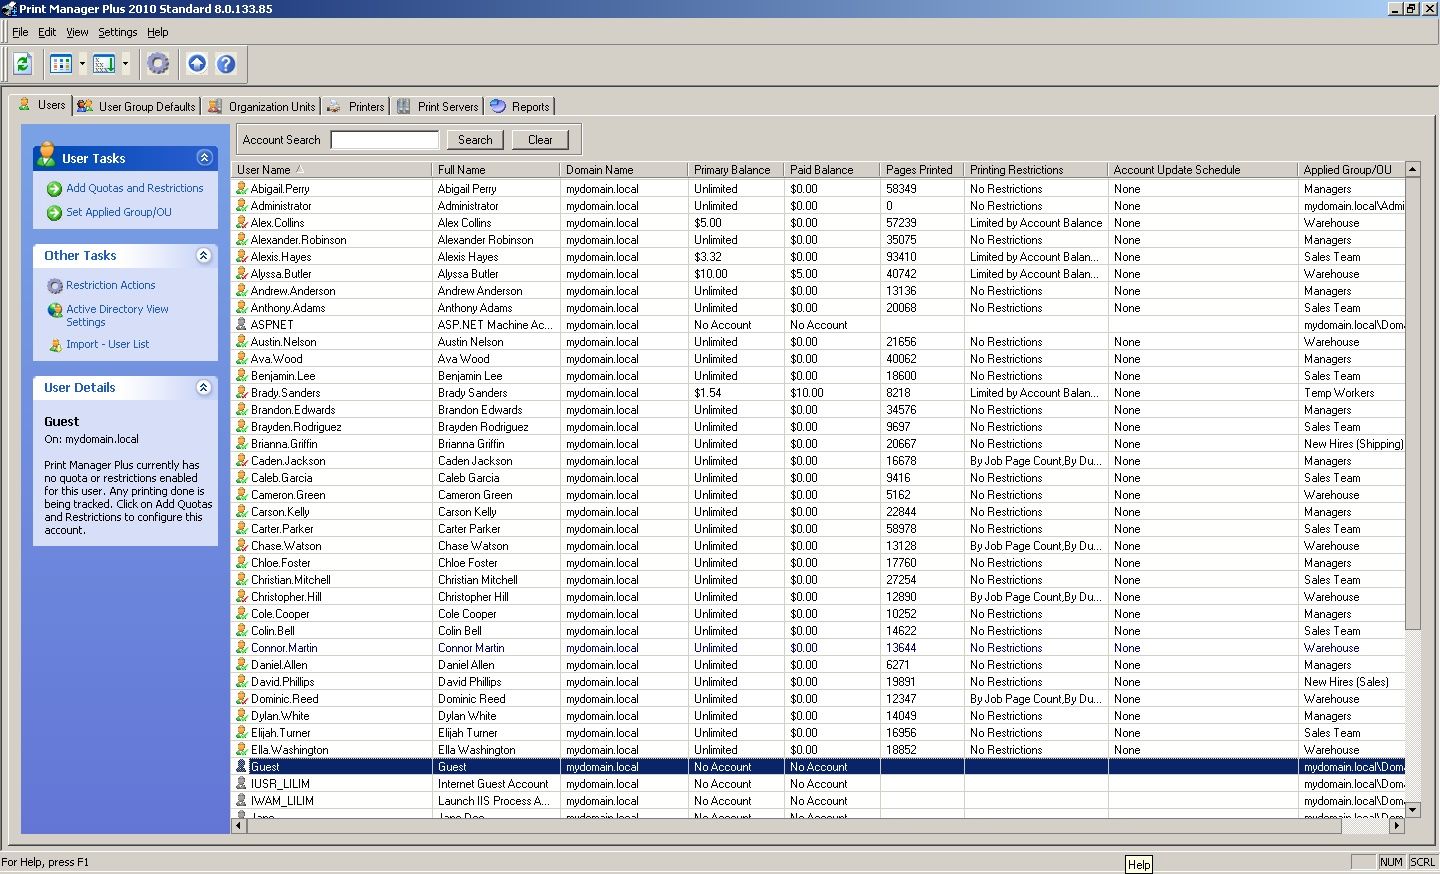Viewport: 1440px width, 874px height.
Task: Collapse the Other Tasks panel
Action: point(204,255)
